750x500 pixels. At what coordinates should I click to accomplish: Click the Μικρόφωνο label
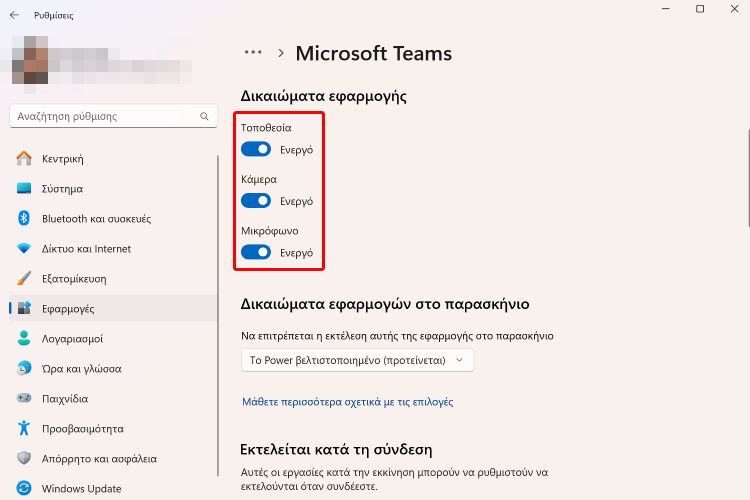(269, 231)
